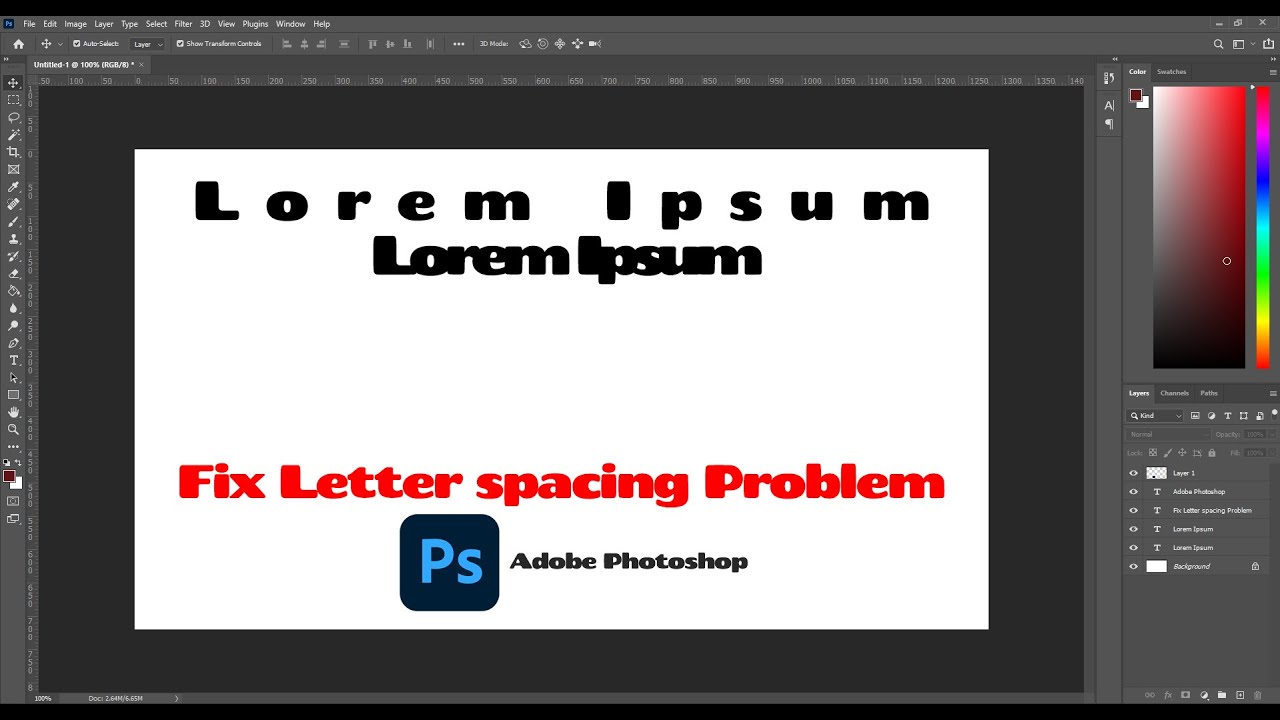Switch to the Channels tab
This screenshot has height=720, width=1280.
pyautogui.click(x=1174, y=393)
